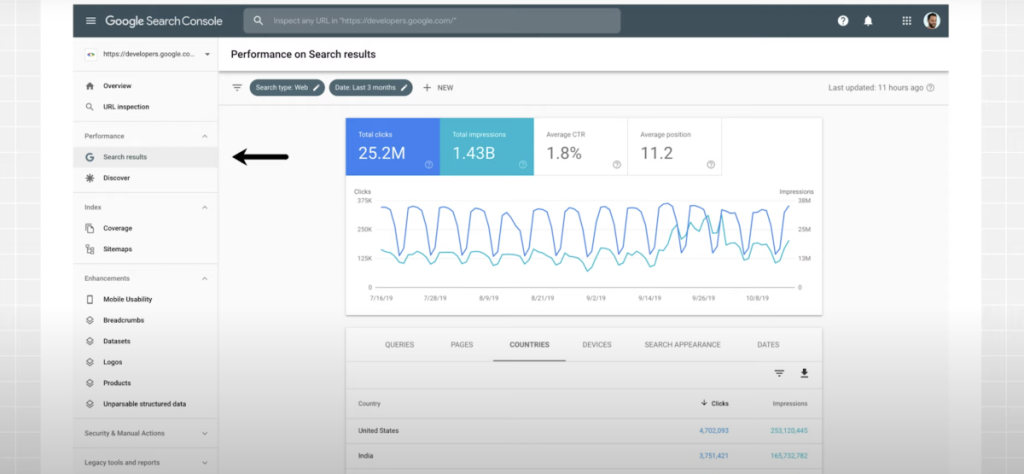Collapse the Performance section
Screen dimensions: 1024x474
(204, 136)
